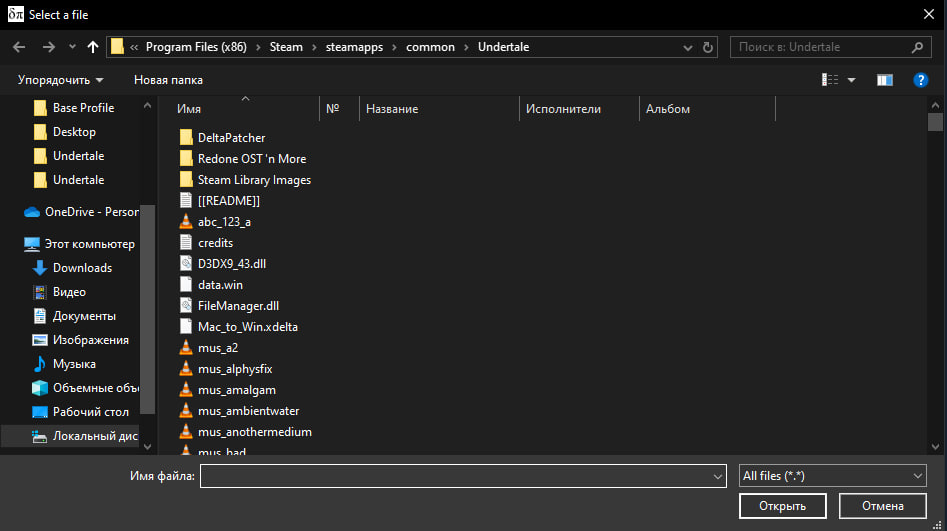Open Документы in the sidebar
This screenshot has height=531, width=947.
(x=74, y=316)
